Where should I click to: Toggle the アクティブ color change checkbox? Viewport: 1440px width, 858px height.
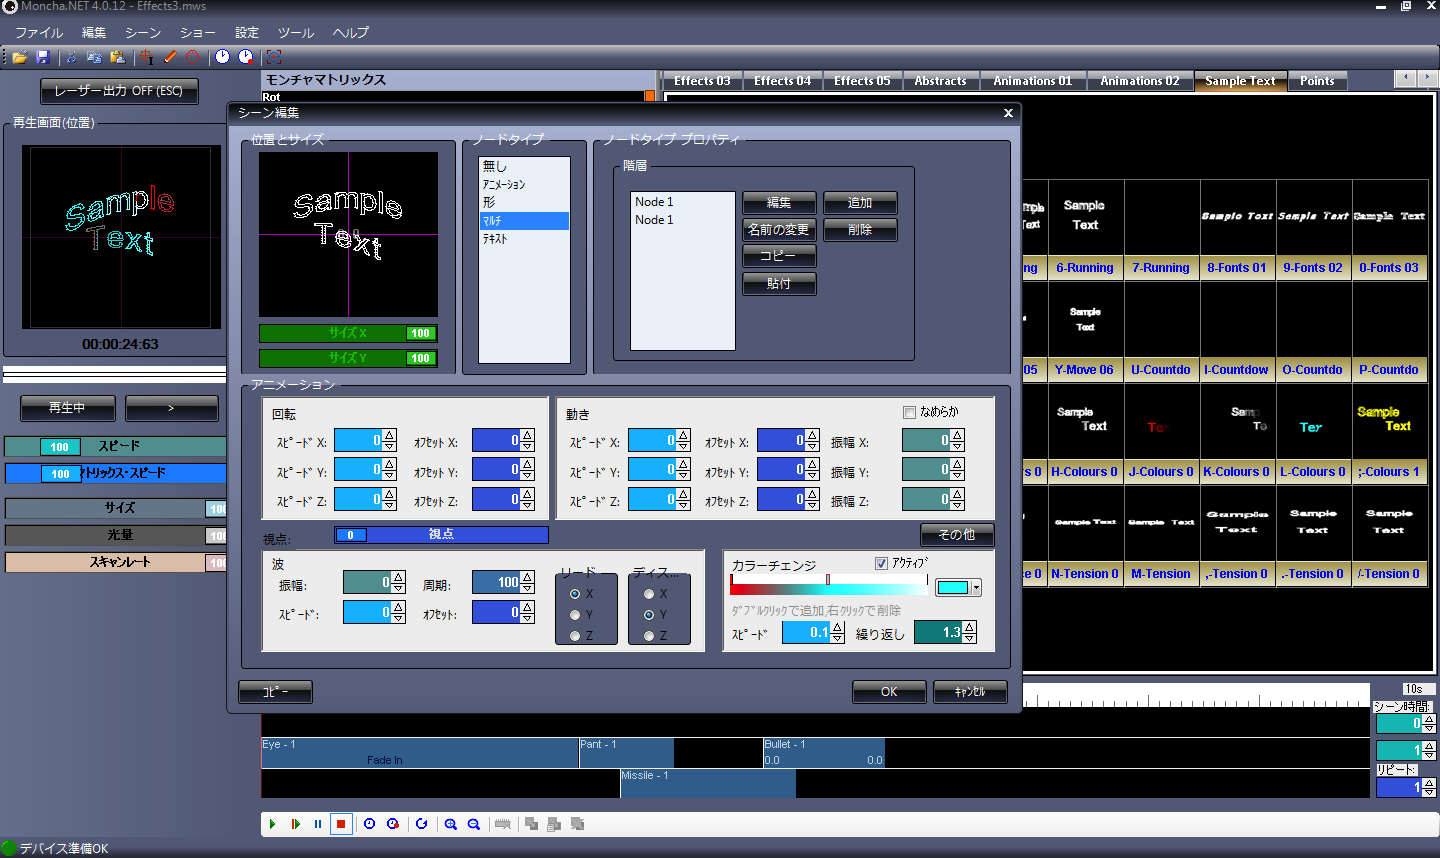pyautogui.click(x=881, y=563)
